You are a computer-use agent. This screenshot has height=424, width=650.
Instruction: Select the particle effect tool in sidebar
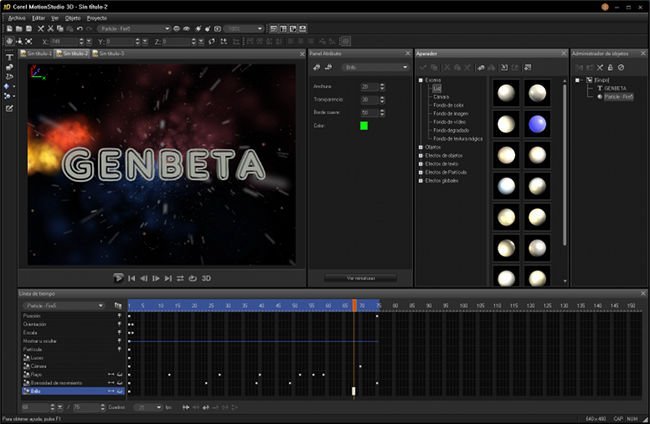point(7,96)
